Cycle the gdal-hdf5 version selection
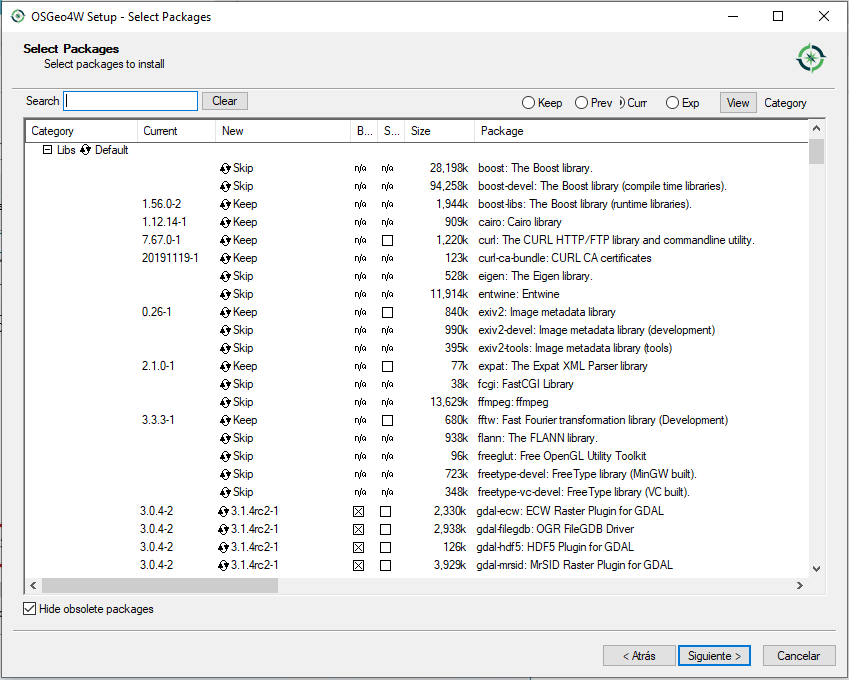 point(223,547)
